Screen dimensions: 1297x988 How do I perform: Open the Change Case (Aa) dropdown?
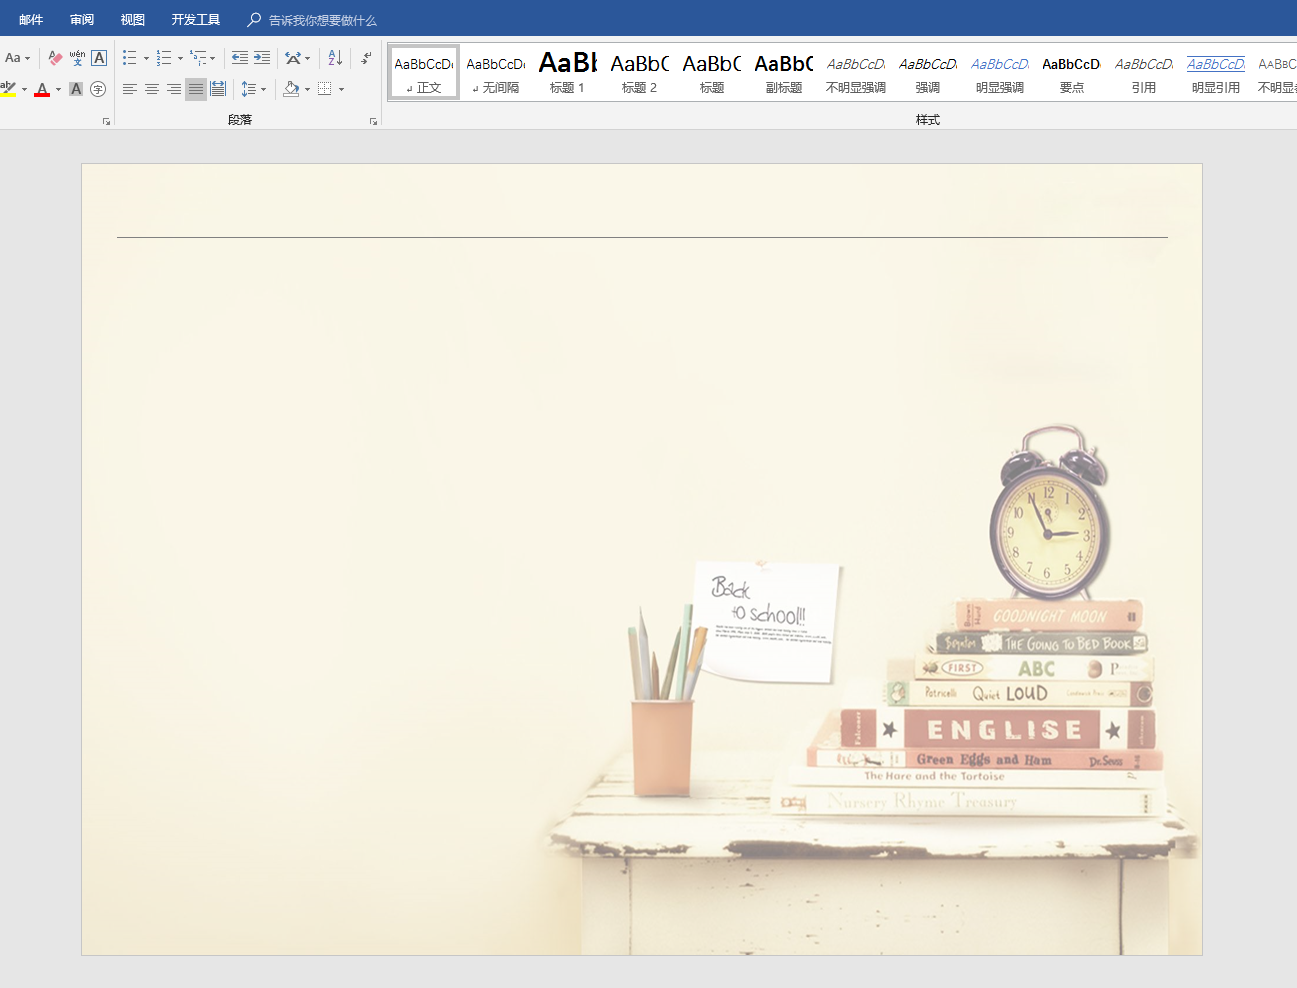18,58
